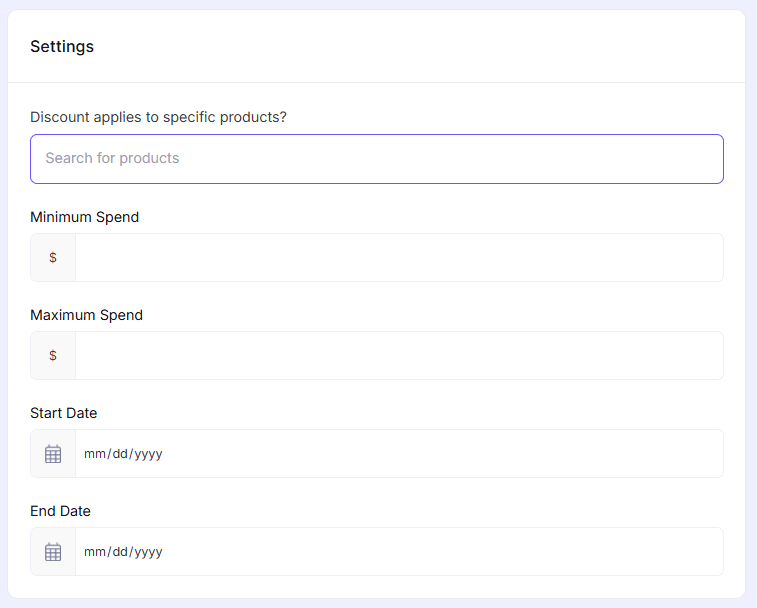The height and width of the screenshot is (608, 757).
Task: Select the month segment of Start Date
Action: click(x=94, y=454)
